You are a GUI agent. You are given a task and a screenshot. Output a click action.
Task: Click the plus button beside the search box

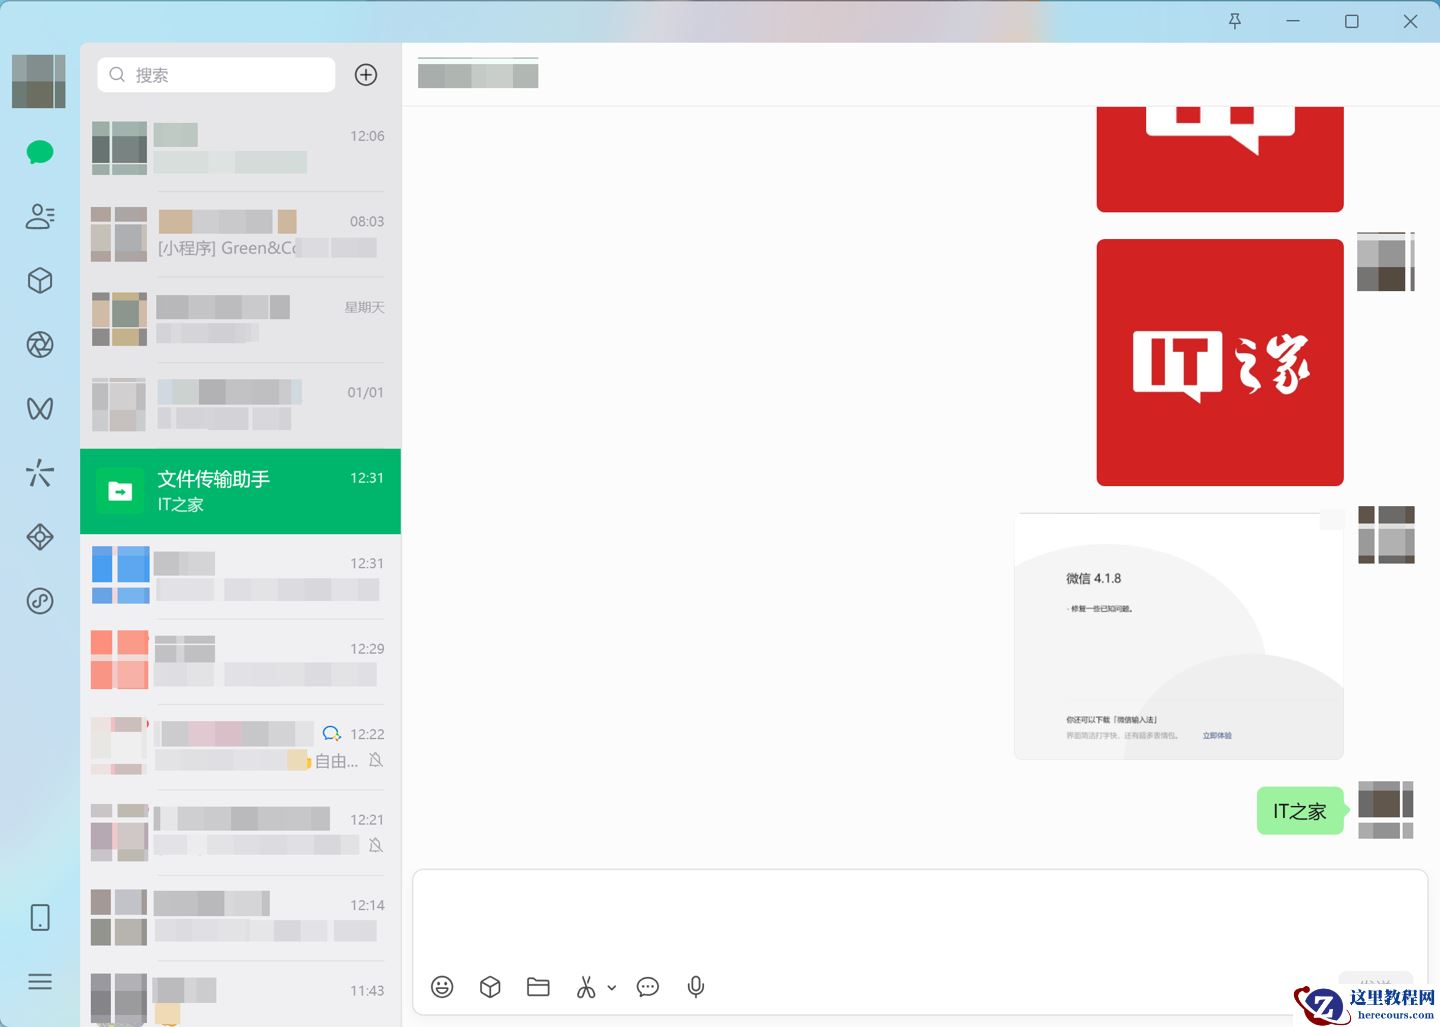pyautogui.click(x=366, y=75)
